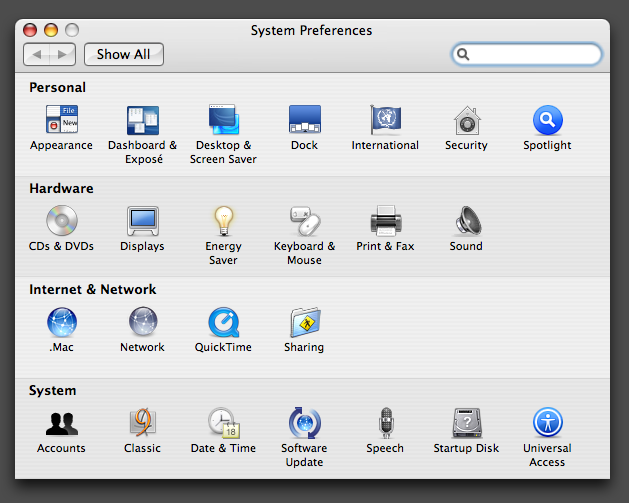Go back with the left arrow button
Image resolution: width=629 pixels, height=503 pixels.
tap(37, 54)
